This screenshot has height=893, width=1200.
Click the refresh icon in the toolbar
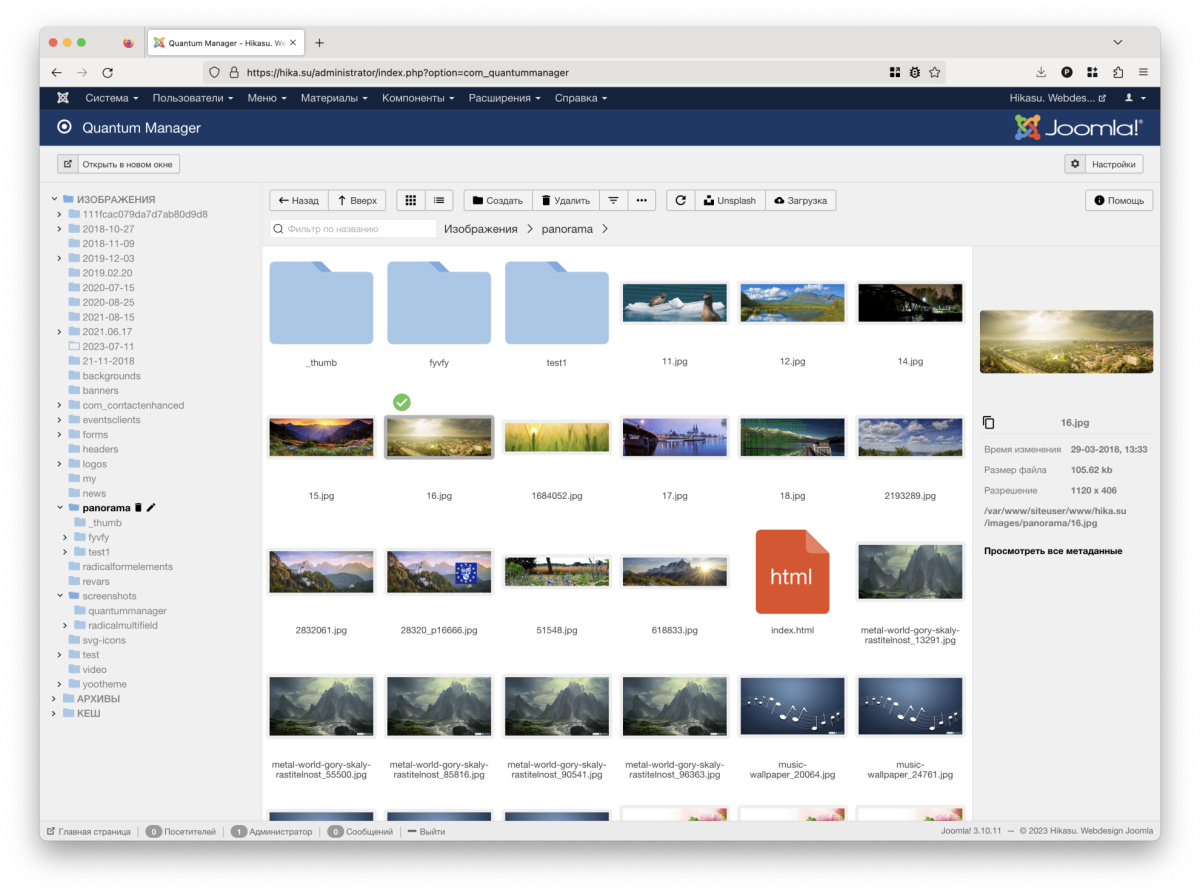click(680, 200)
